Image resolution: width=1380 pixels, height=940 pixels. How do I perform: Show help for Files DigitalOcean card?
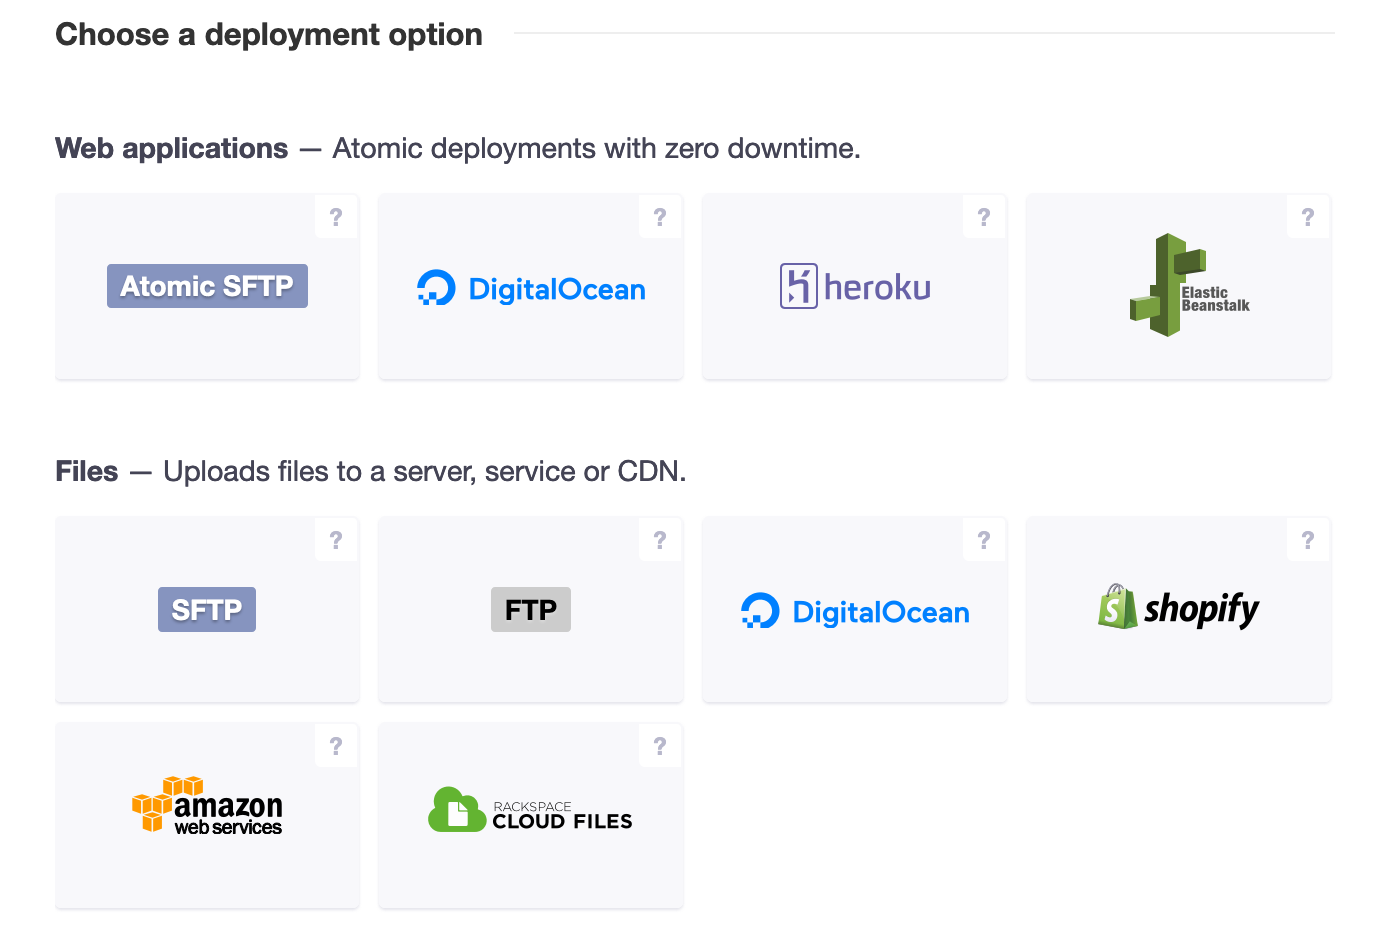984,540
